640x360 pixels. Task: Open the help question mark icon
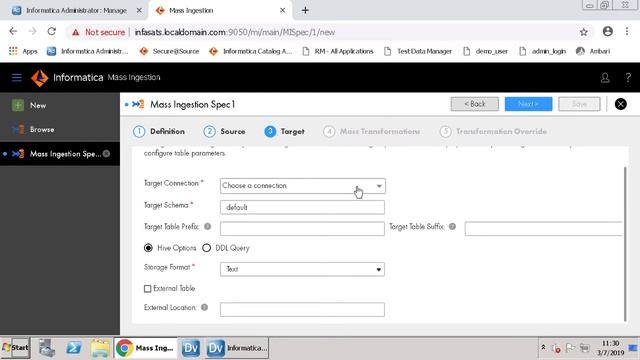point(628,78)
